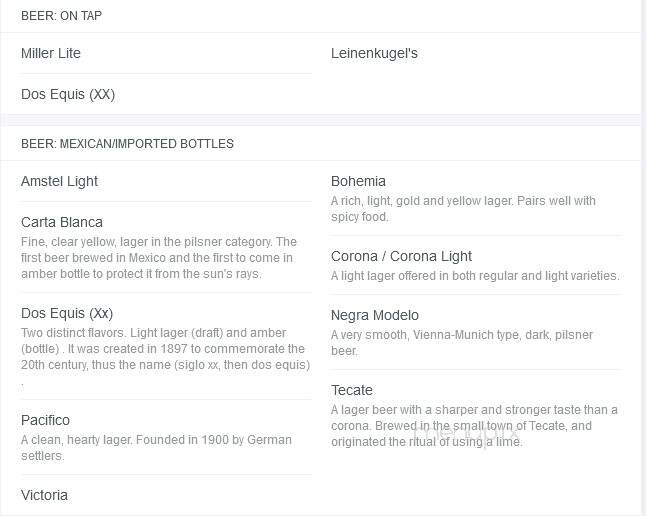Select the Victoria beer item
The width and height of the screenshot is (646, 516).
(x=44, y=495)
